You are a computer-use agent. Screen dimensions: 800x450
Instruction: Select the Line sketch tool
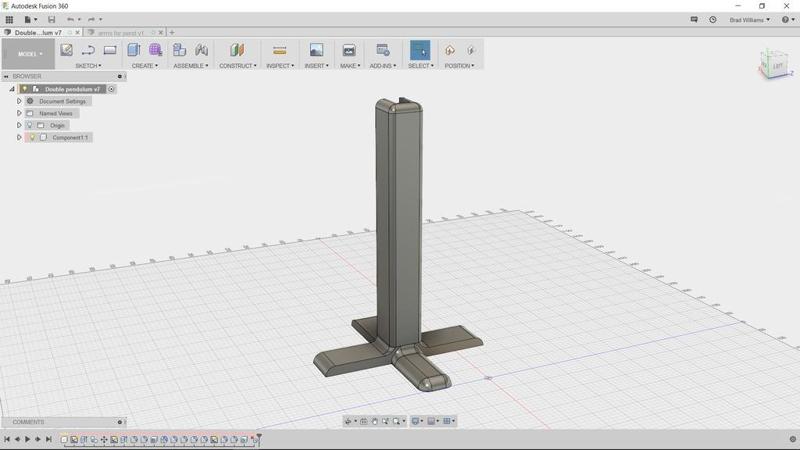coord(88,50)
